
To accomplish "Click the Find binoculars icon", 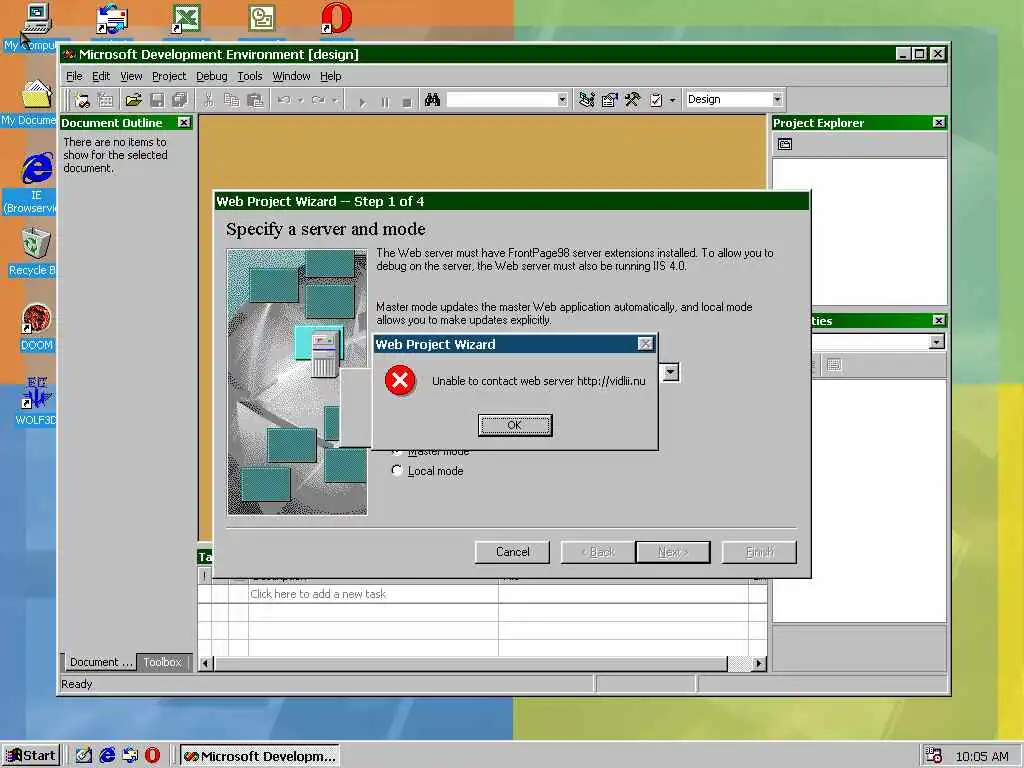I will click(432, 100).
